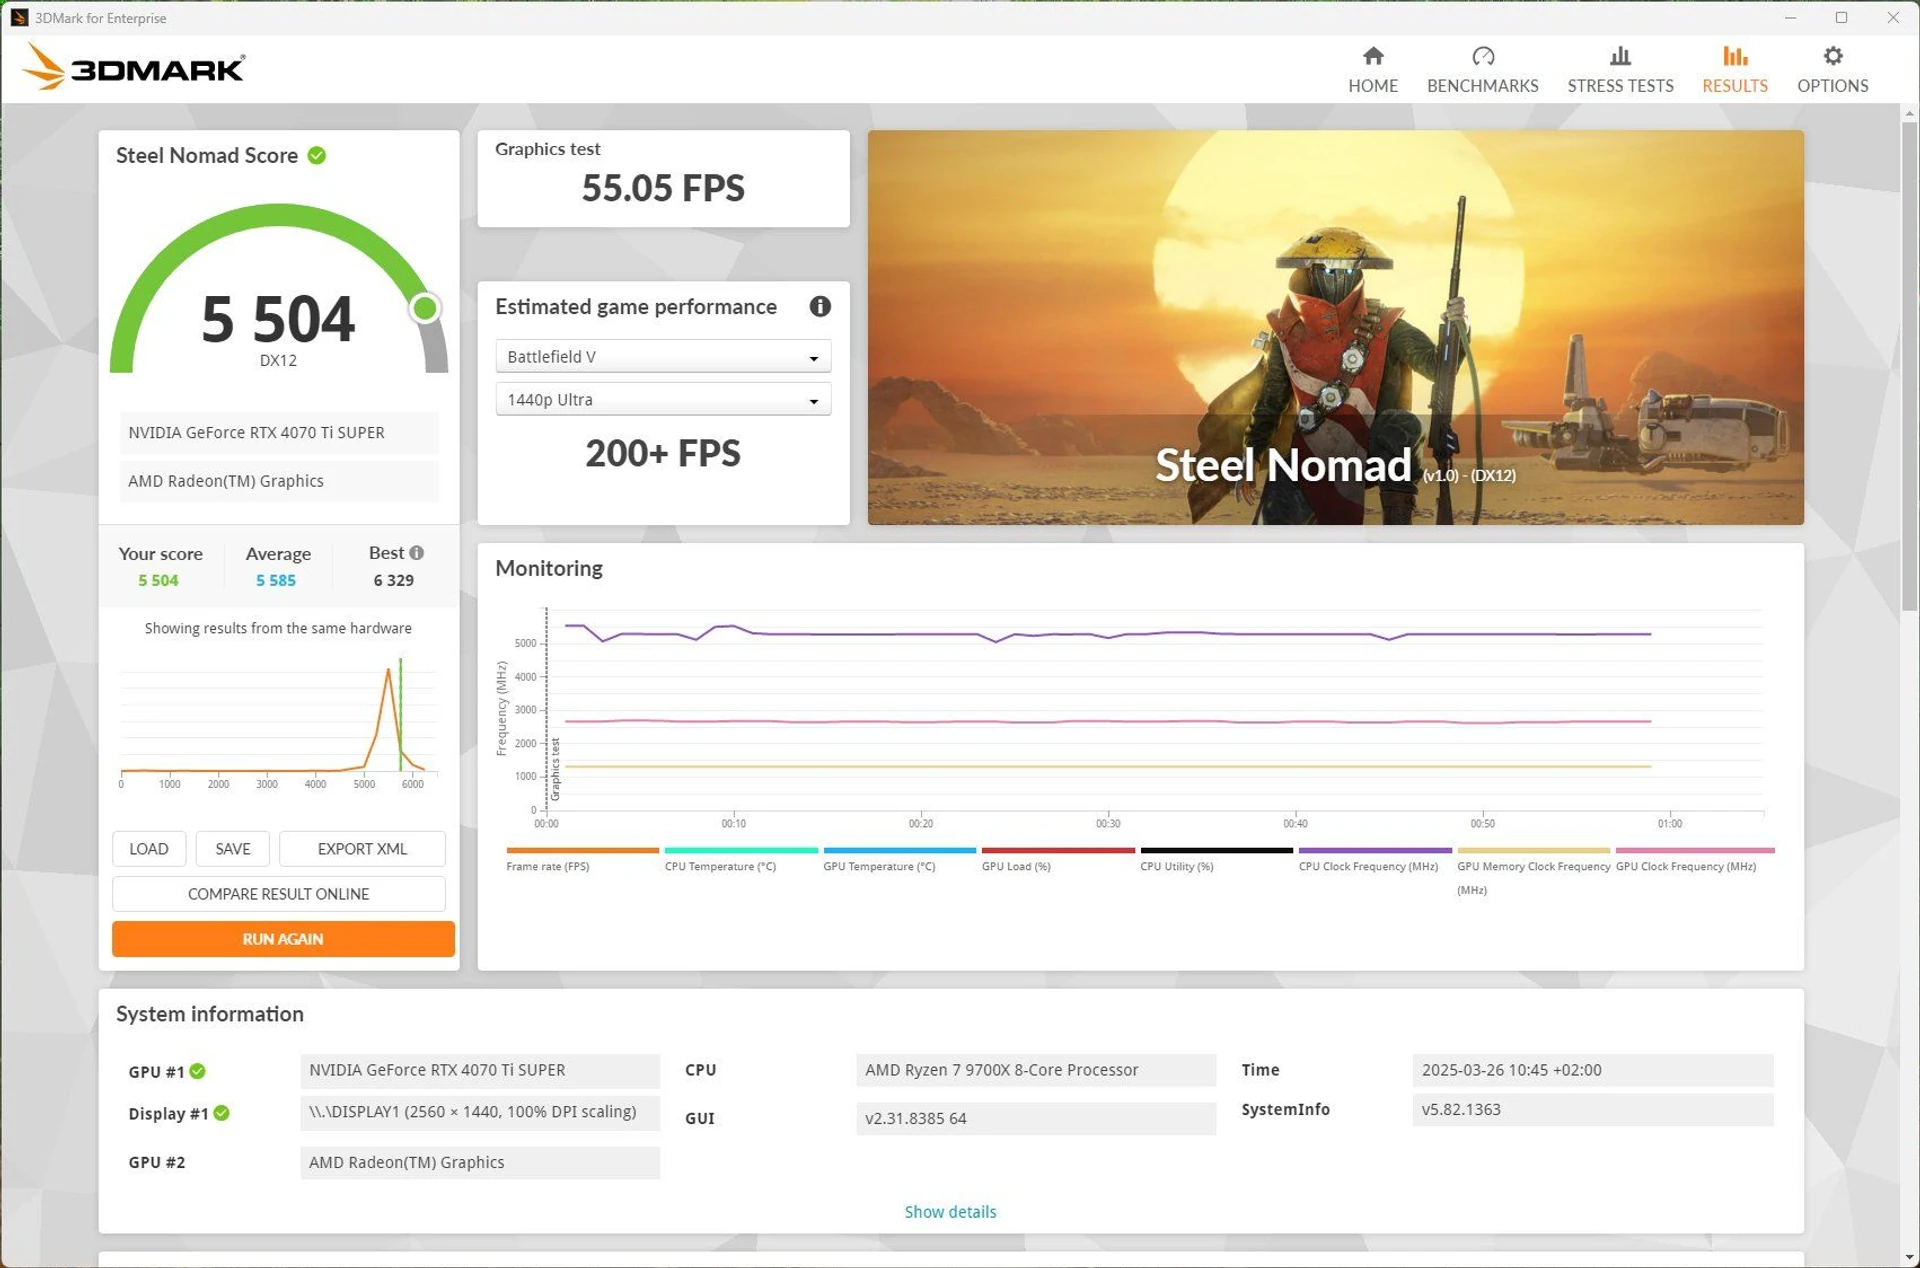The width and height of the screenshot is (1920, 1268).
Task: Click COMPARE RESULT ONLINE button
Action: click(x=279, y=893)
